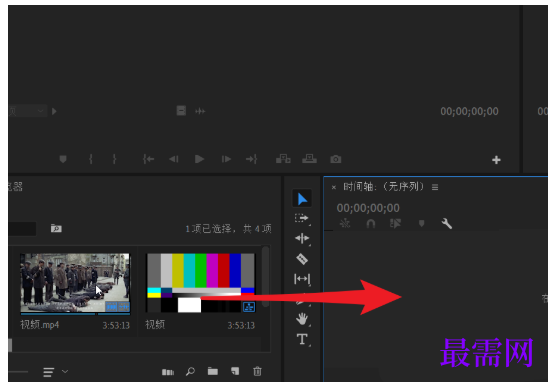The width and height of the screenshot is (552, 384).
Task: Open the sort icons menu
Action: (55, 372)
